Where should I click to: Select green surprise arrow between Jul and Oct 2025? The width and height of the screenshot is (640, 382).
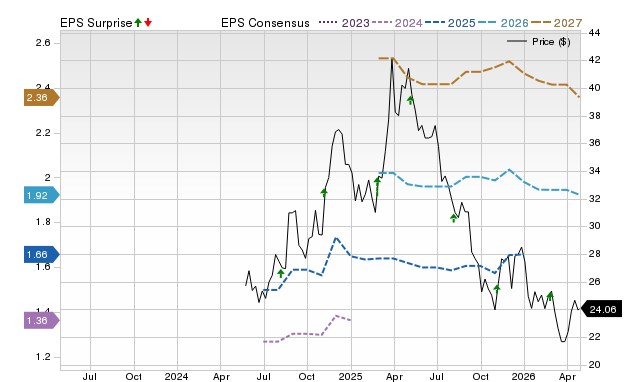point(453,218)
